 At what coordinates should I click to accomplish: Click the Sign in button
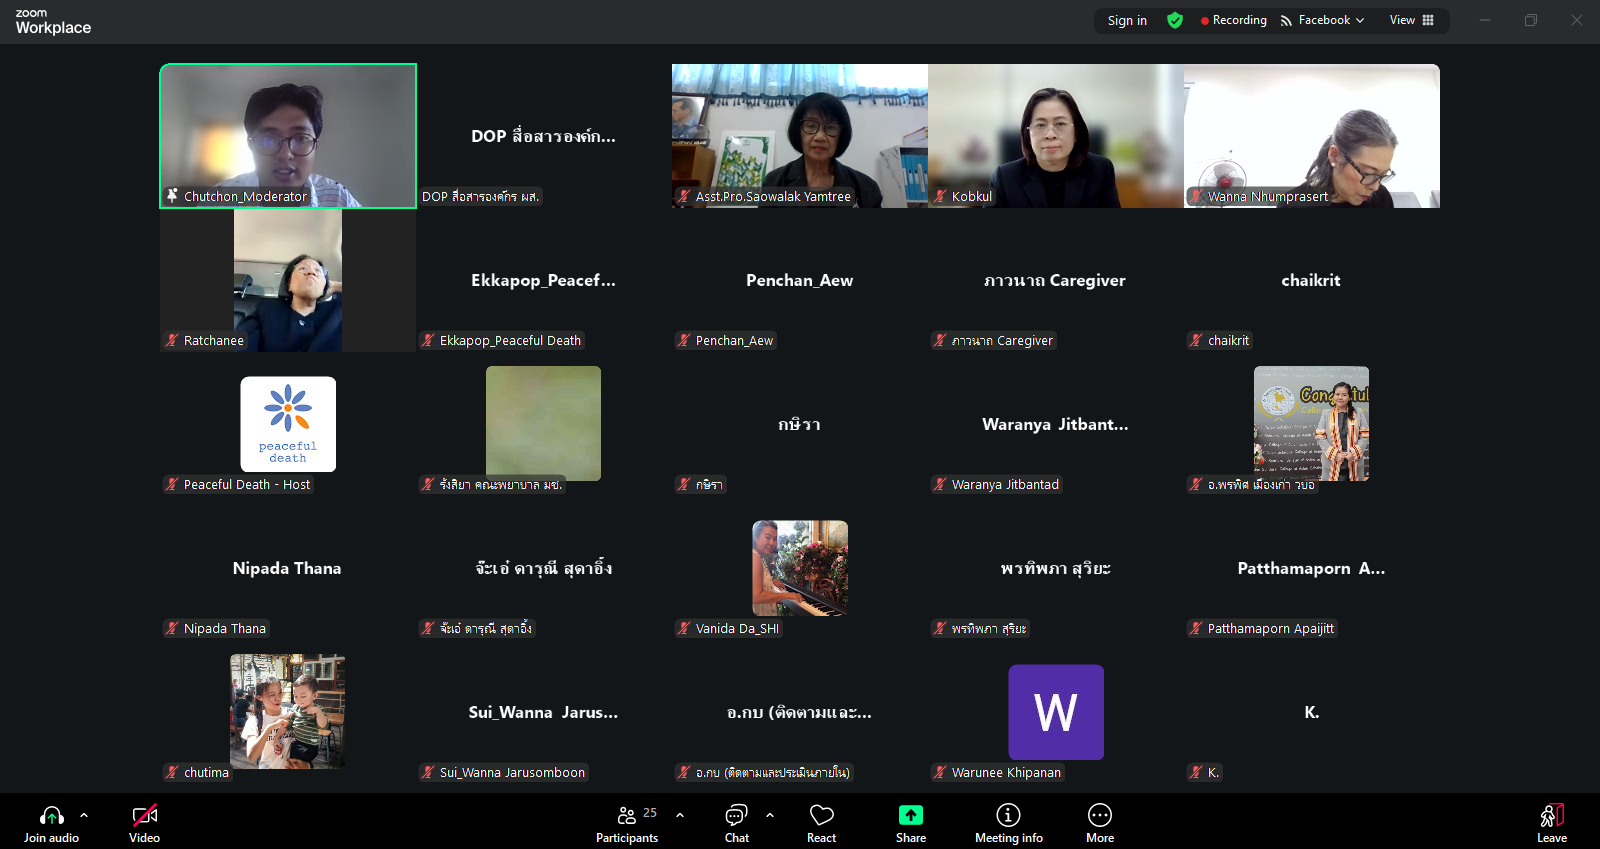point(1127,20)
